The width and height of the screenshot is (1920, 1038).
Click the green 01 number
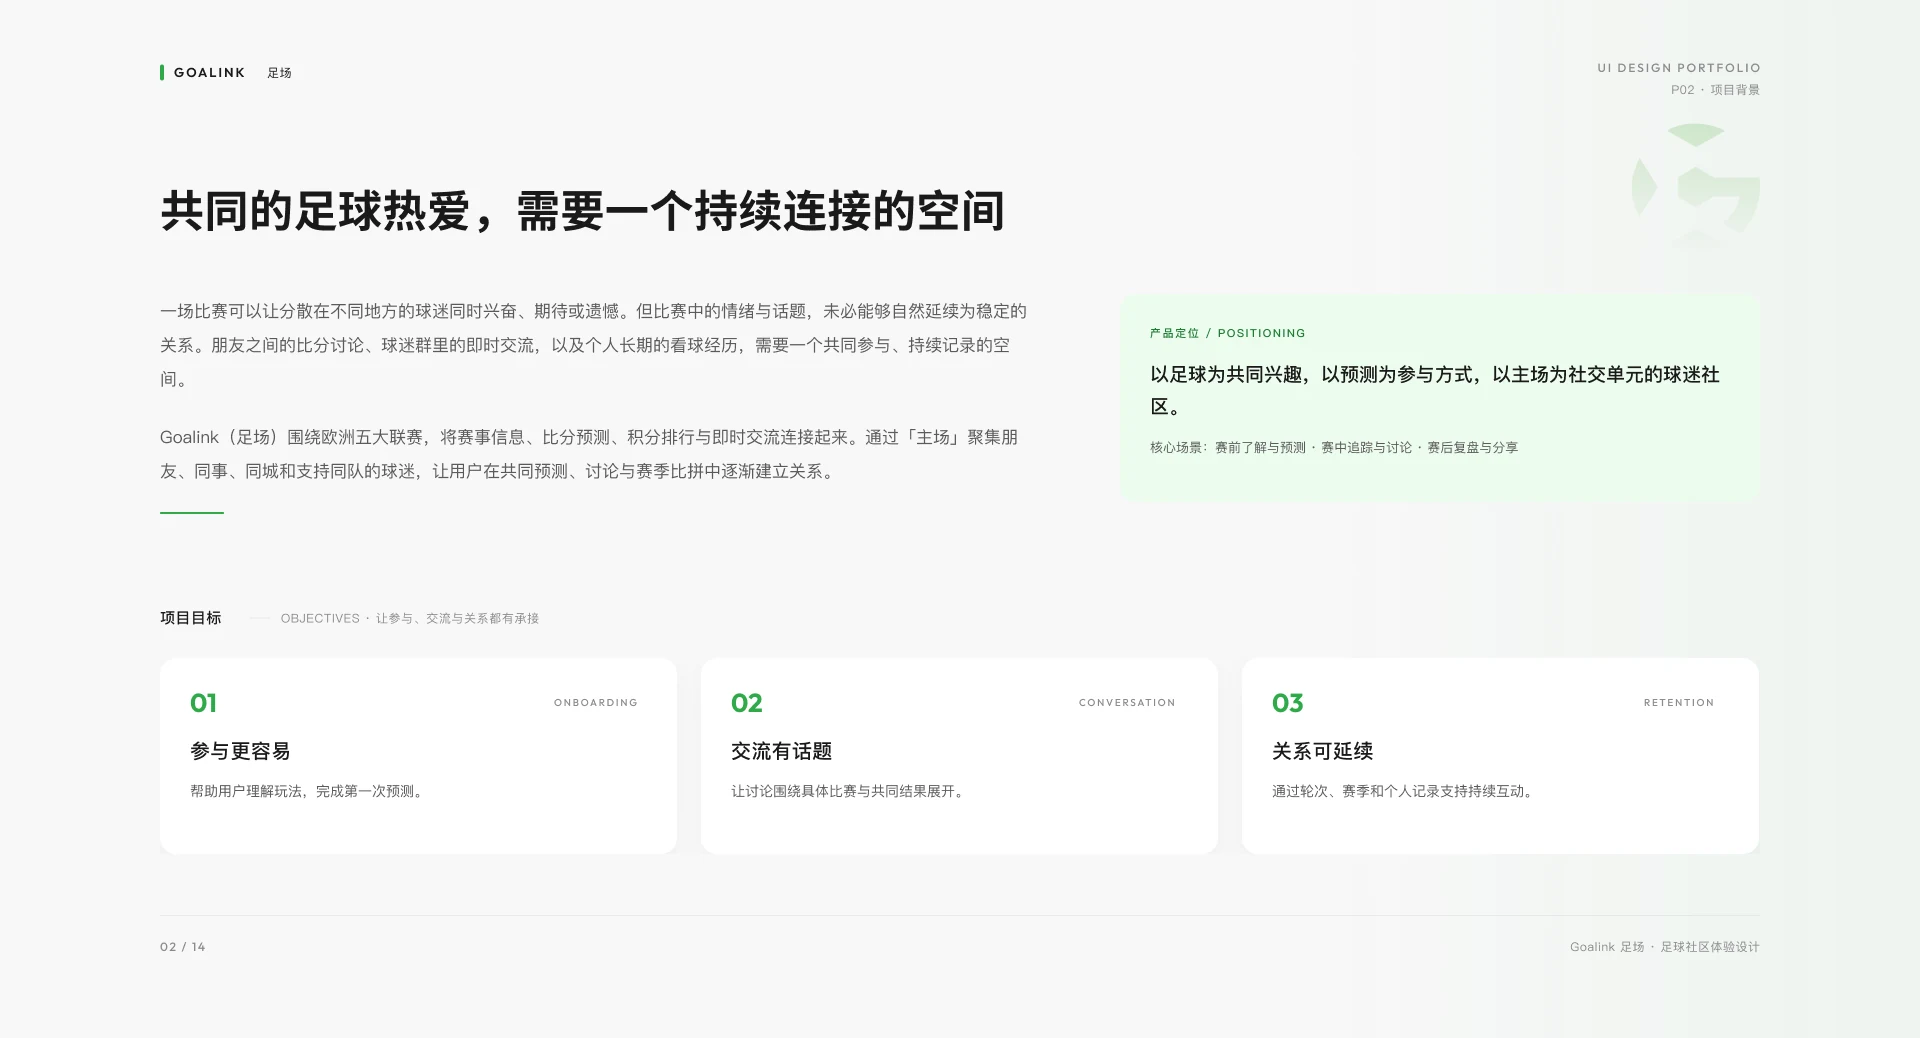(x=203, y=703)
